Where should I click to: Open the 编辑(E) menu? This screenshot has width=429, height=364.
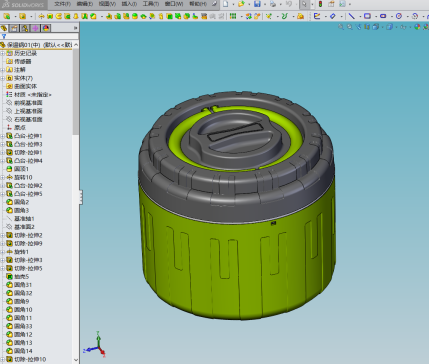tap(85, 4)
